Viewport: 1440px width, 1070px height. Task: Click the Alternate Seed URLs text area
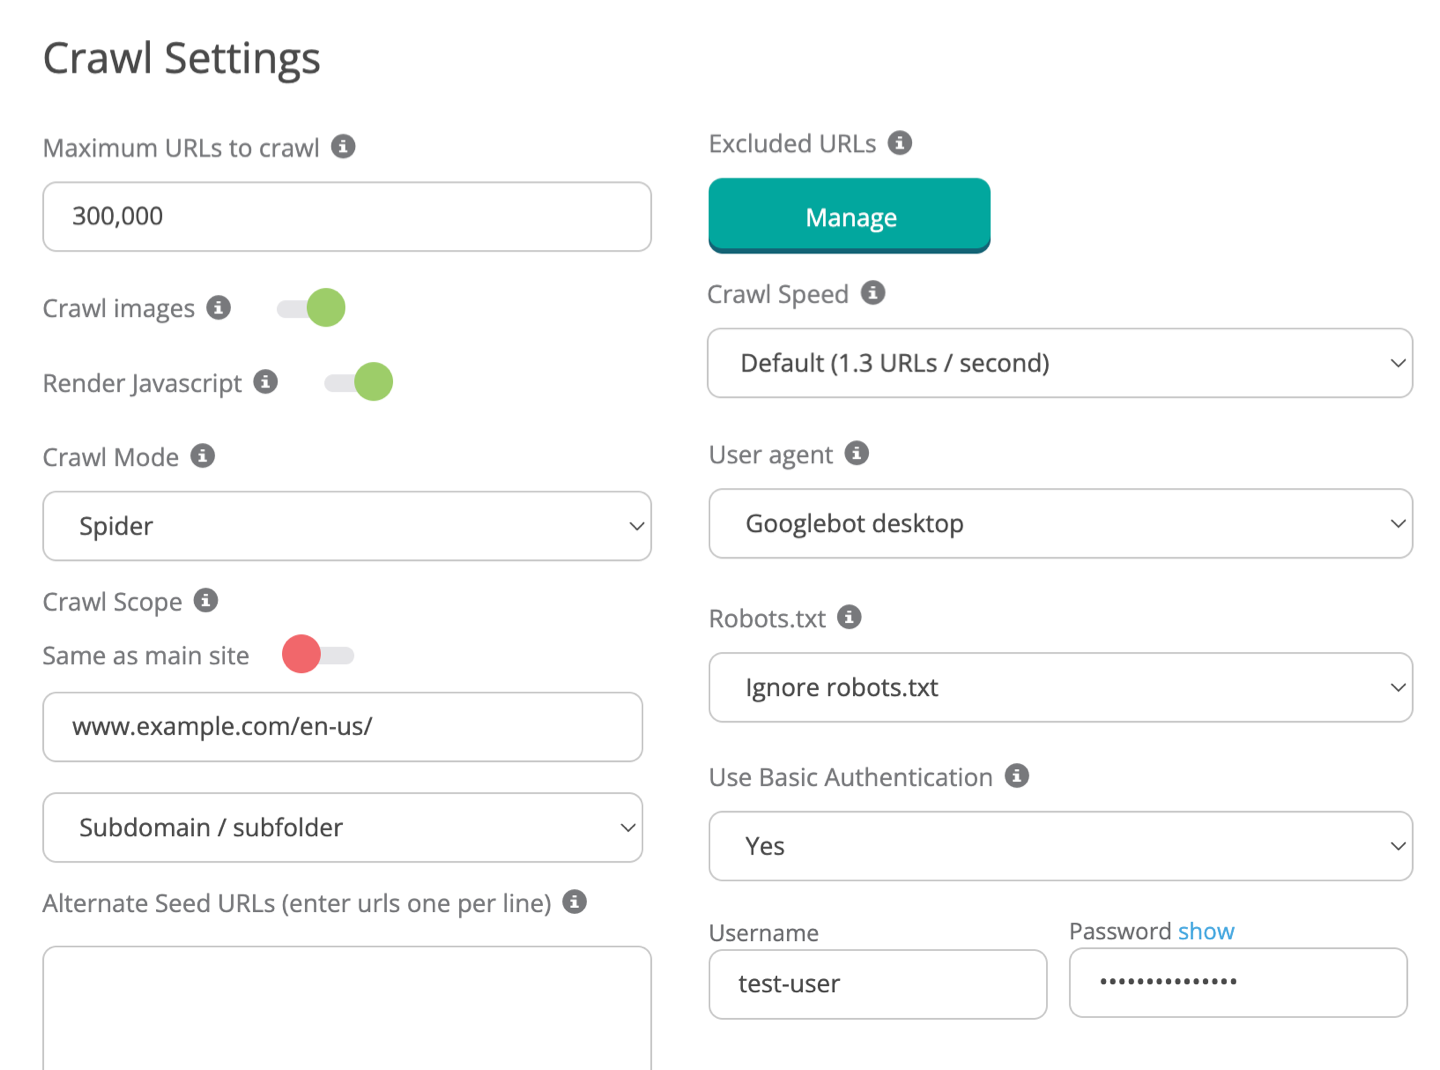coord(347,1008)
